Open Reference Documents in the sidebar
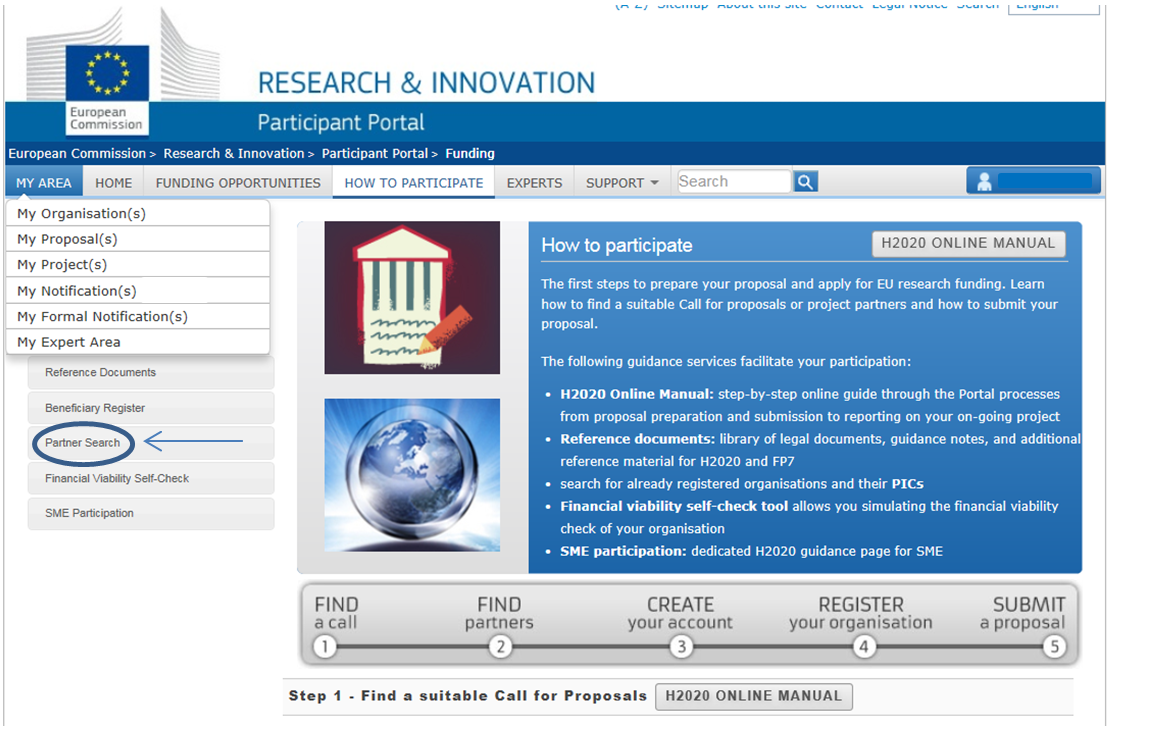The width and height of the screenshot is (1163, 739). (x=151, y=372)
